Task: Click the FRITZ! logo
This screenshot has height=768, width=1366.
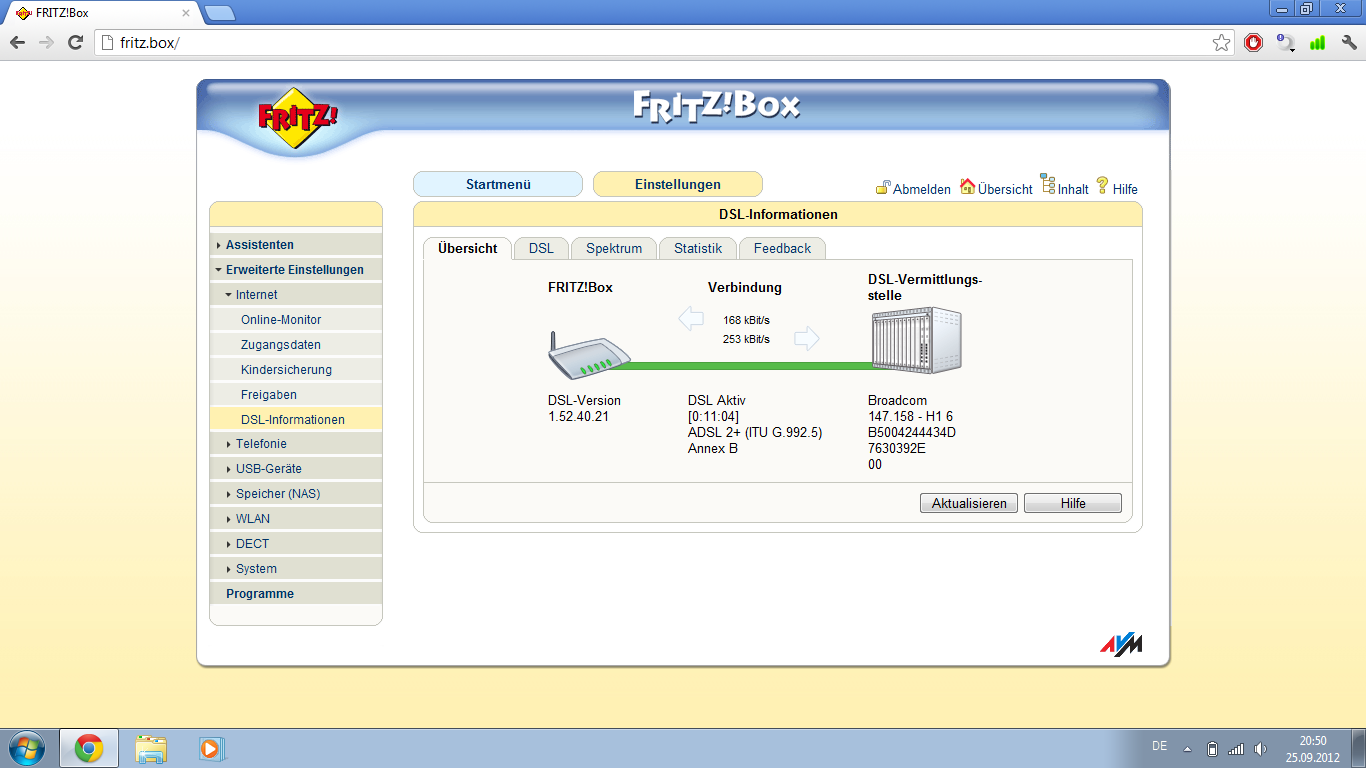Action: click(298, 118)
